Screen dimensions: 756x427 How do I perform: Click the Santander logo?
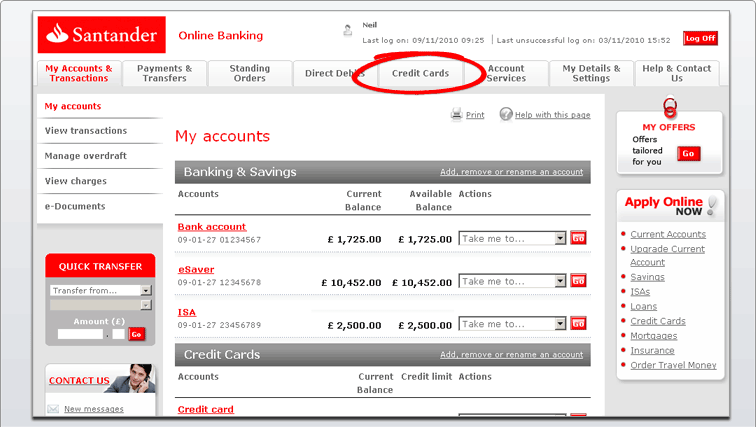pyautogui.click(x=102, y=35)
